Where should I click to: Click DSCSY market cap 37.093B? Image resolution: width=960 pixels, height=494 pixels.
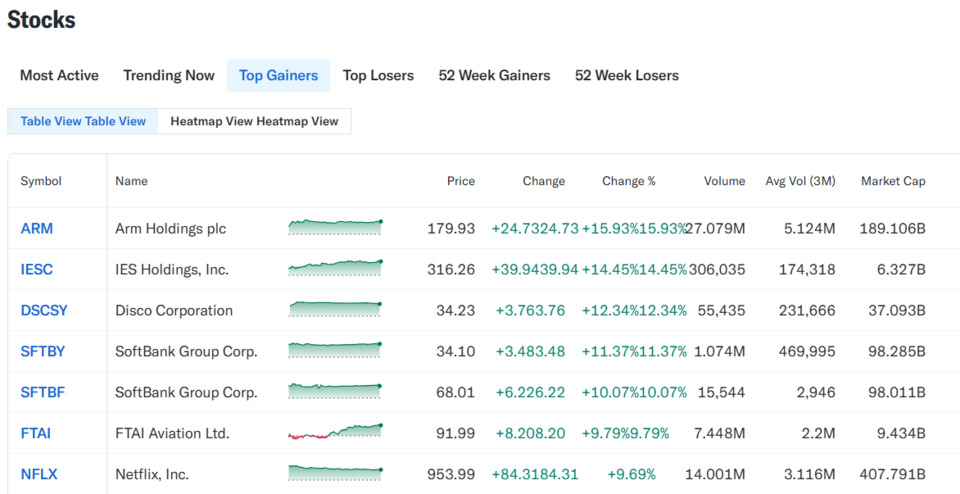pos(897,311)
